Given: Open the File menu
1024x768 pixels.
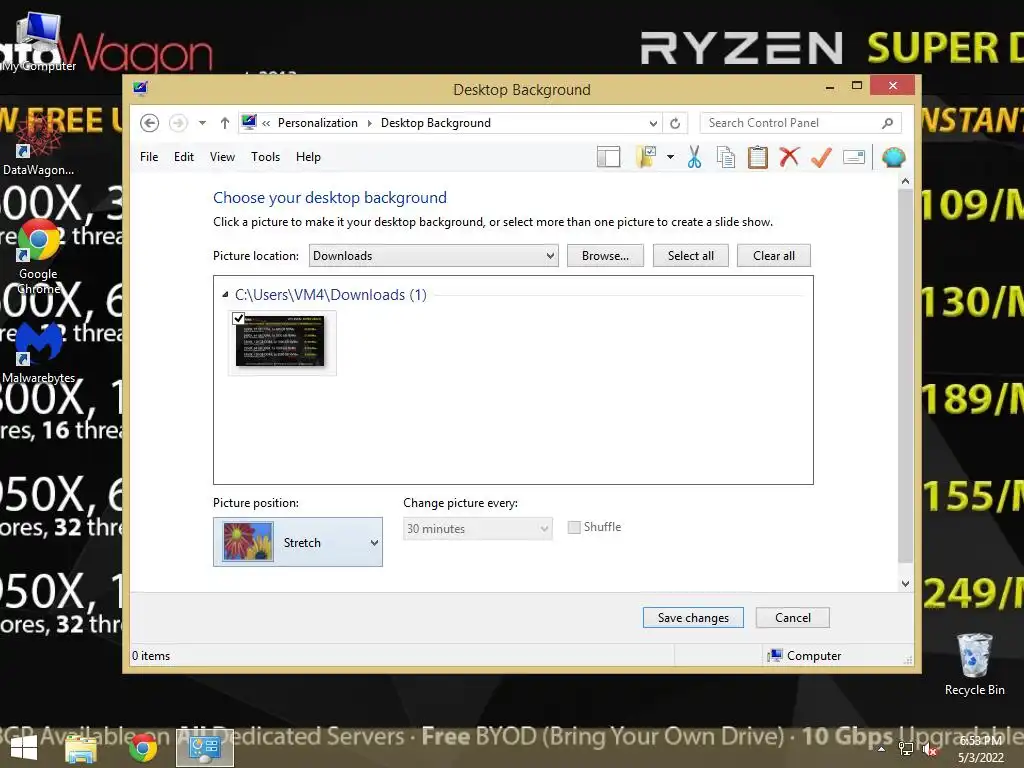Looking at the screenshot, I should 149,157.
